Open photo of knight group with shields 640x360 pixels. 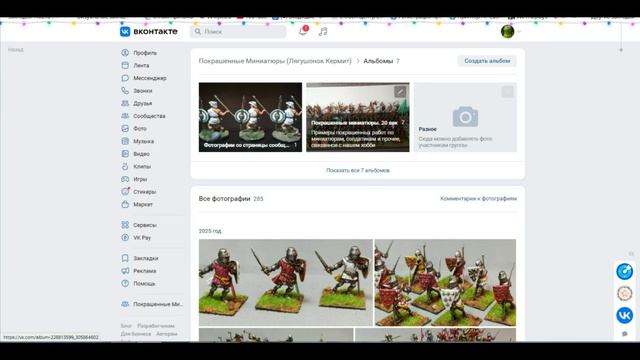pyautogui.click(x=445, y=282)
